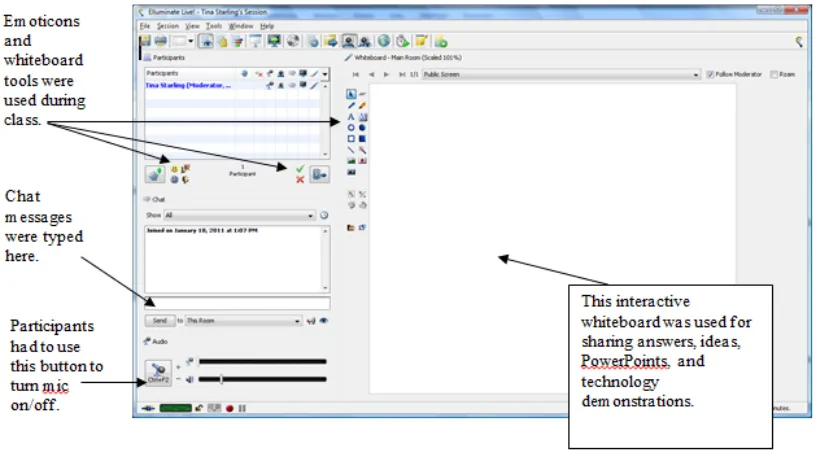Click the smiley face emoticon
Viewport: 818px width, 450px height.
174,169
